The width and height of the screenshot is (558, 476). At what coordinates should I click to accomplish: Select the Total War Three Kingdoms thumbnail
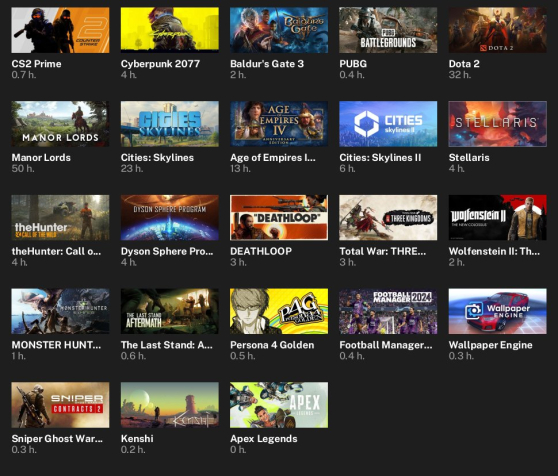388,217
